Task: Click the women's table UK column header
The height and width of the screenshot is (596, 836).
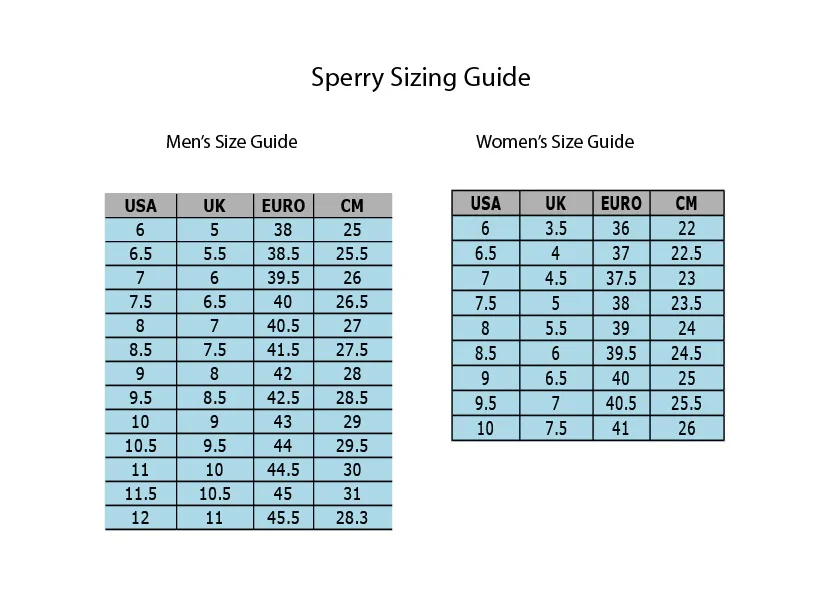Action: 556,203
